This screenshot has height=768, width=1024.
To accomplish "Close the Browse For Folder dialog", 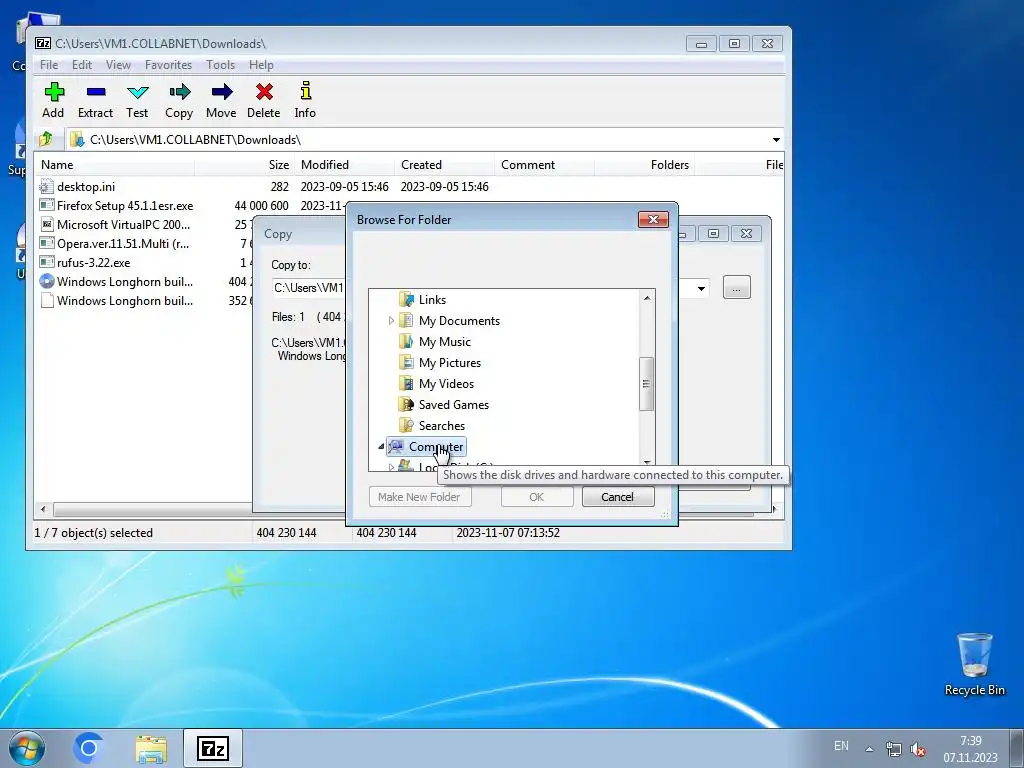I will tap(653, 219).
